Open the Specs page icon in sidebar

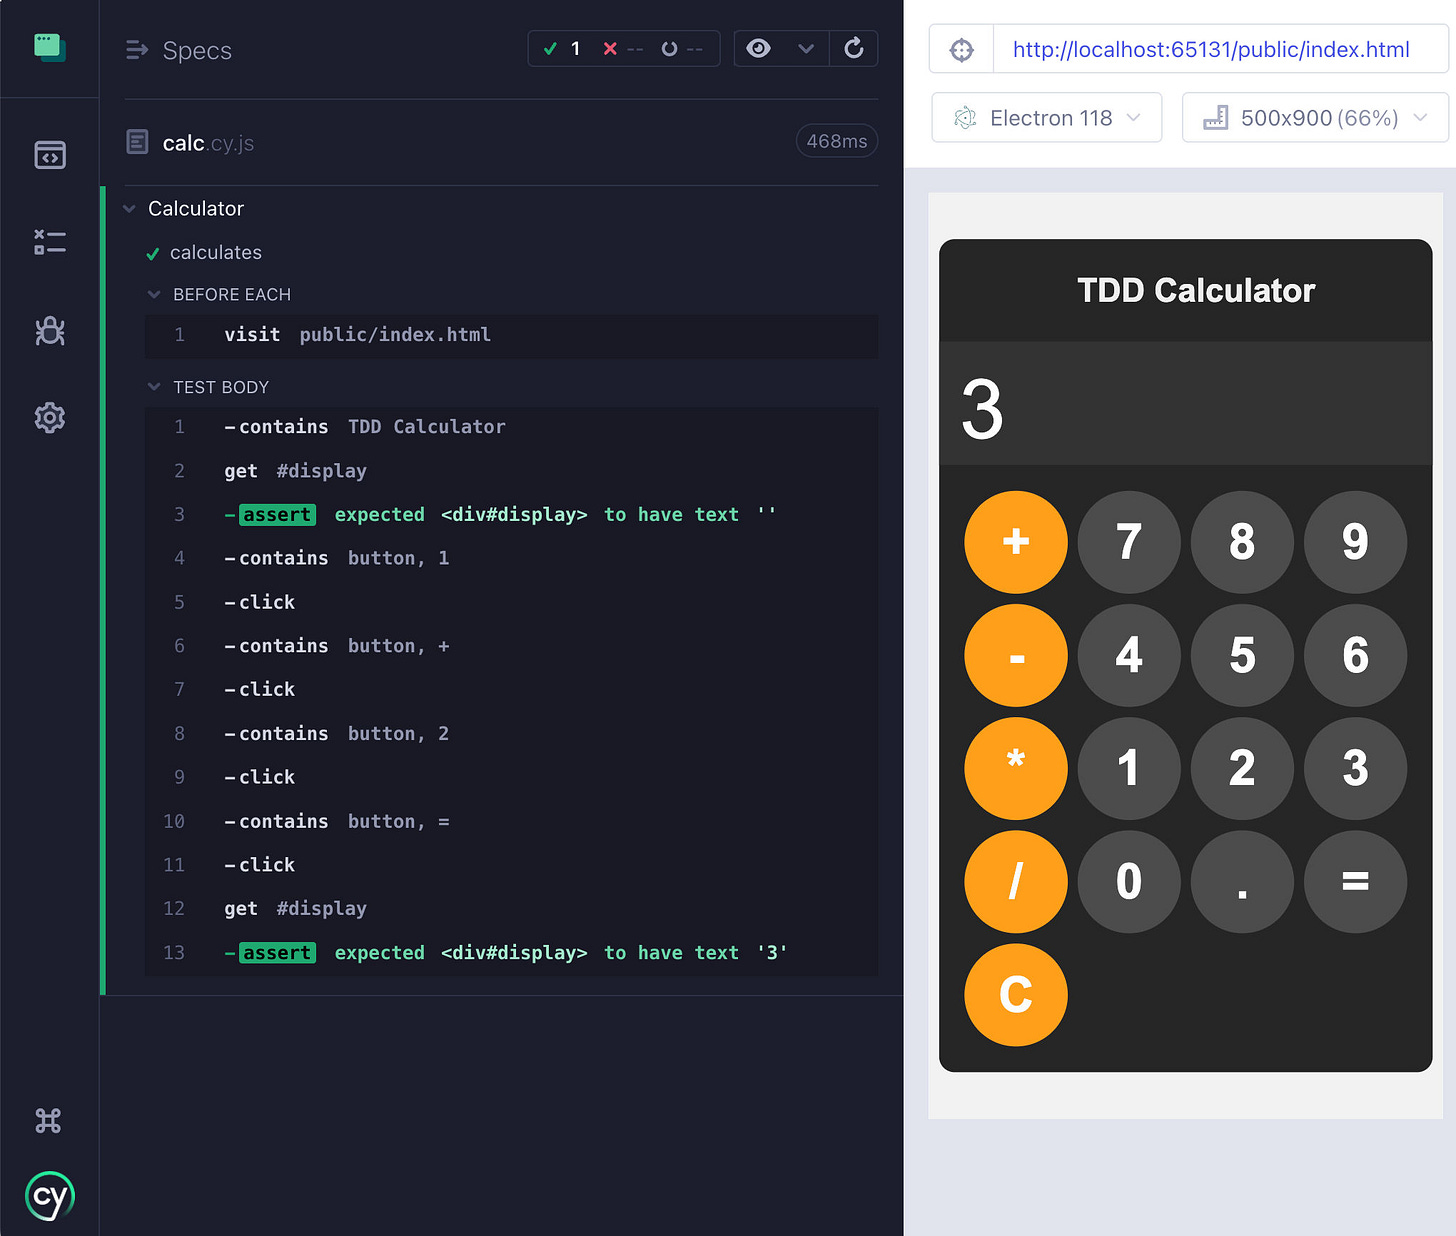[x=50, y=155]
